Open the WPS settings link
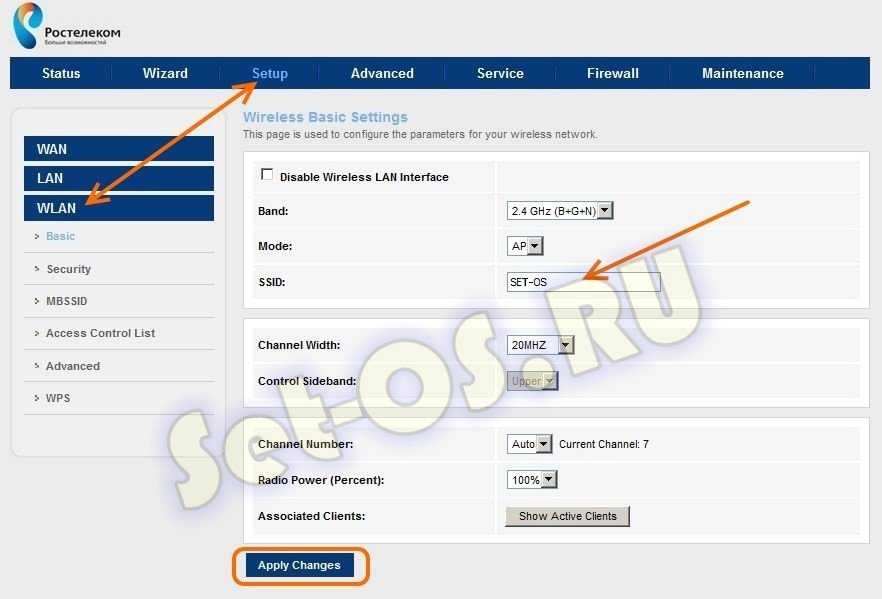 point(58,398)
